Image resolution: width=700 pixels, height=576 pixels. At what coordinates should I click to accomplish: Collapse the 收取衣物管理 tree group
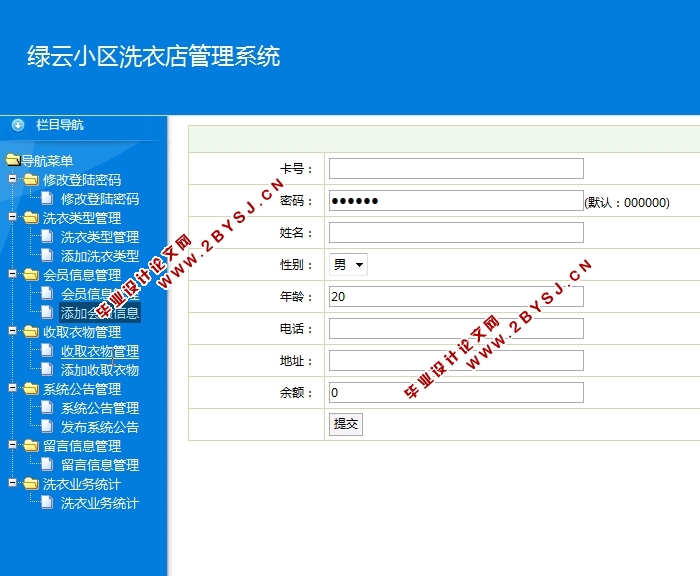tap(12, 331)
